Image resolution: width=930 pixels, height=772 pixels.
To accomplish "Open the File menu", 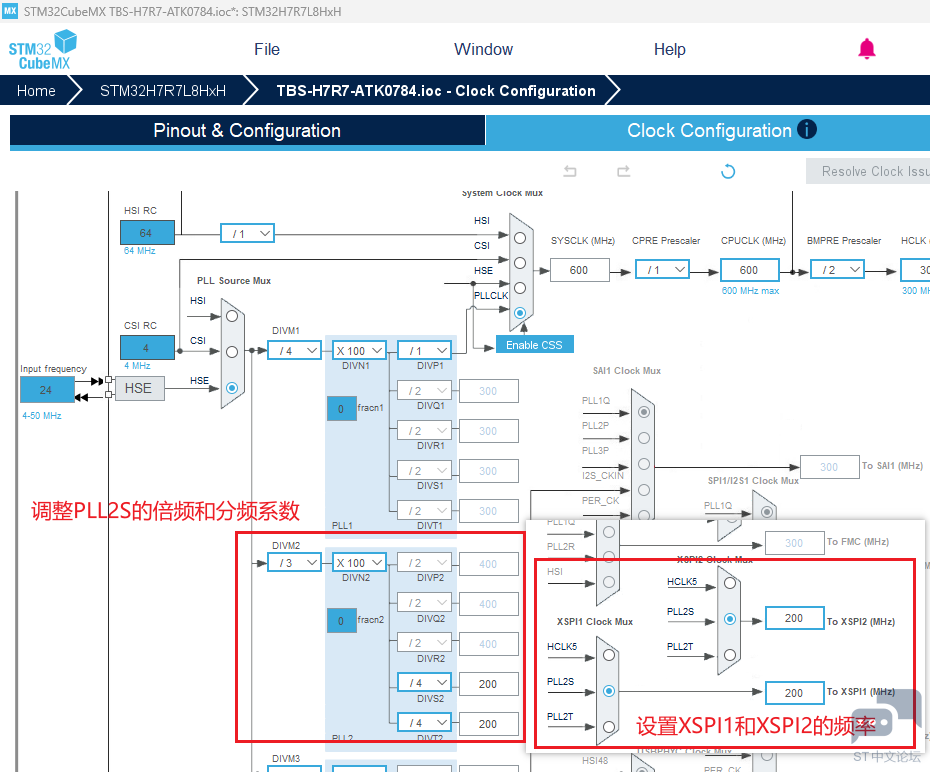I will [267, 49].
